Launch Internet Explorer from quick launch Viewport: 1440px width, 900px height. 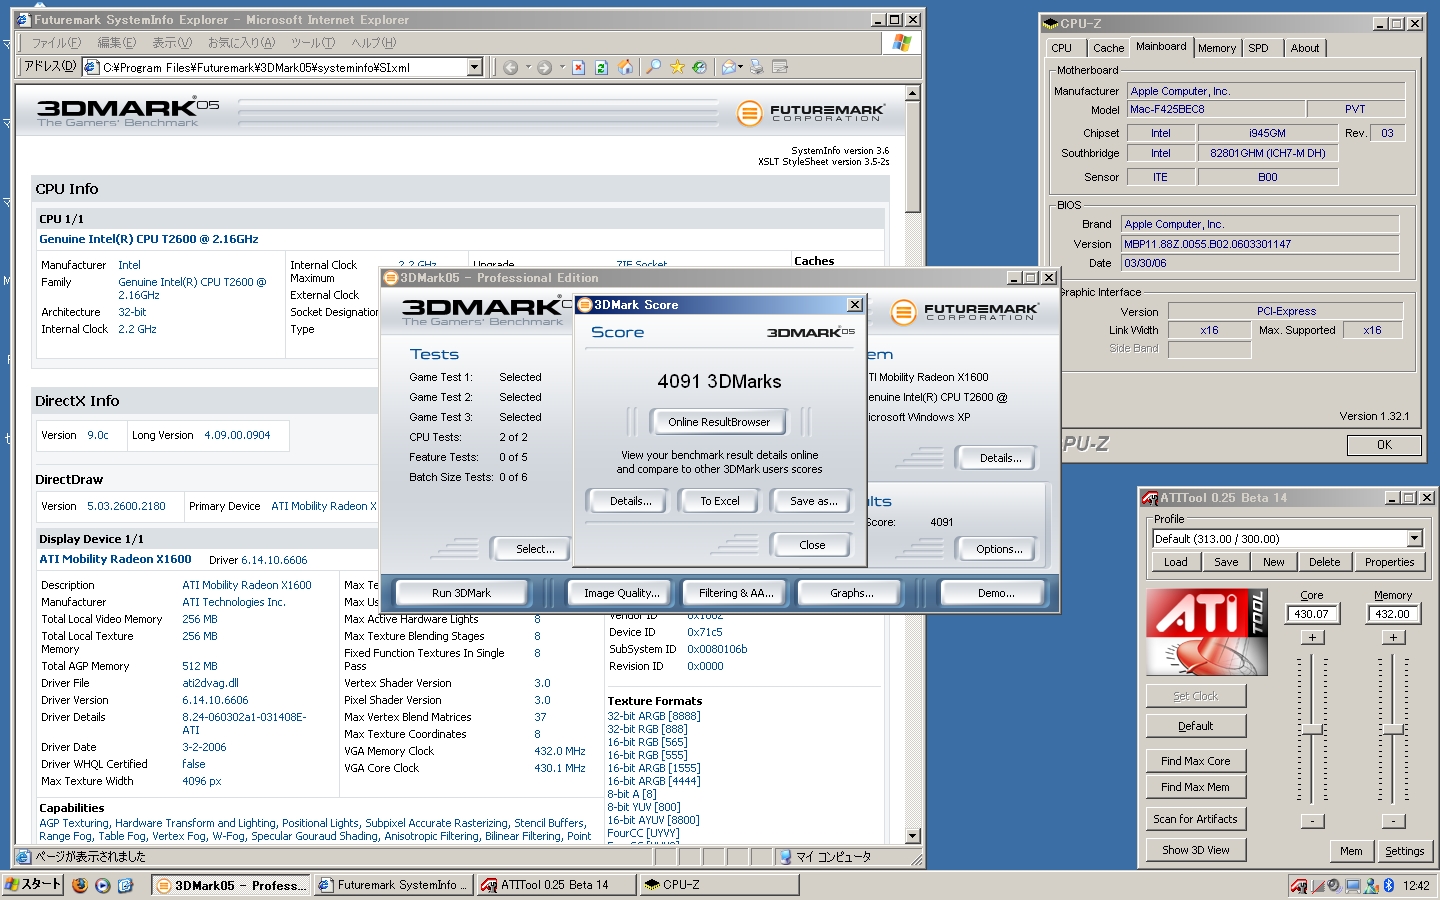coord(125,885)
